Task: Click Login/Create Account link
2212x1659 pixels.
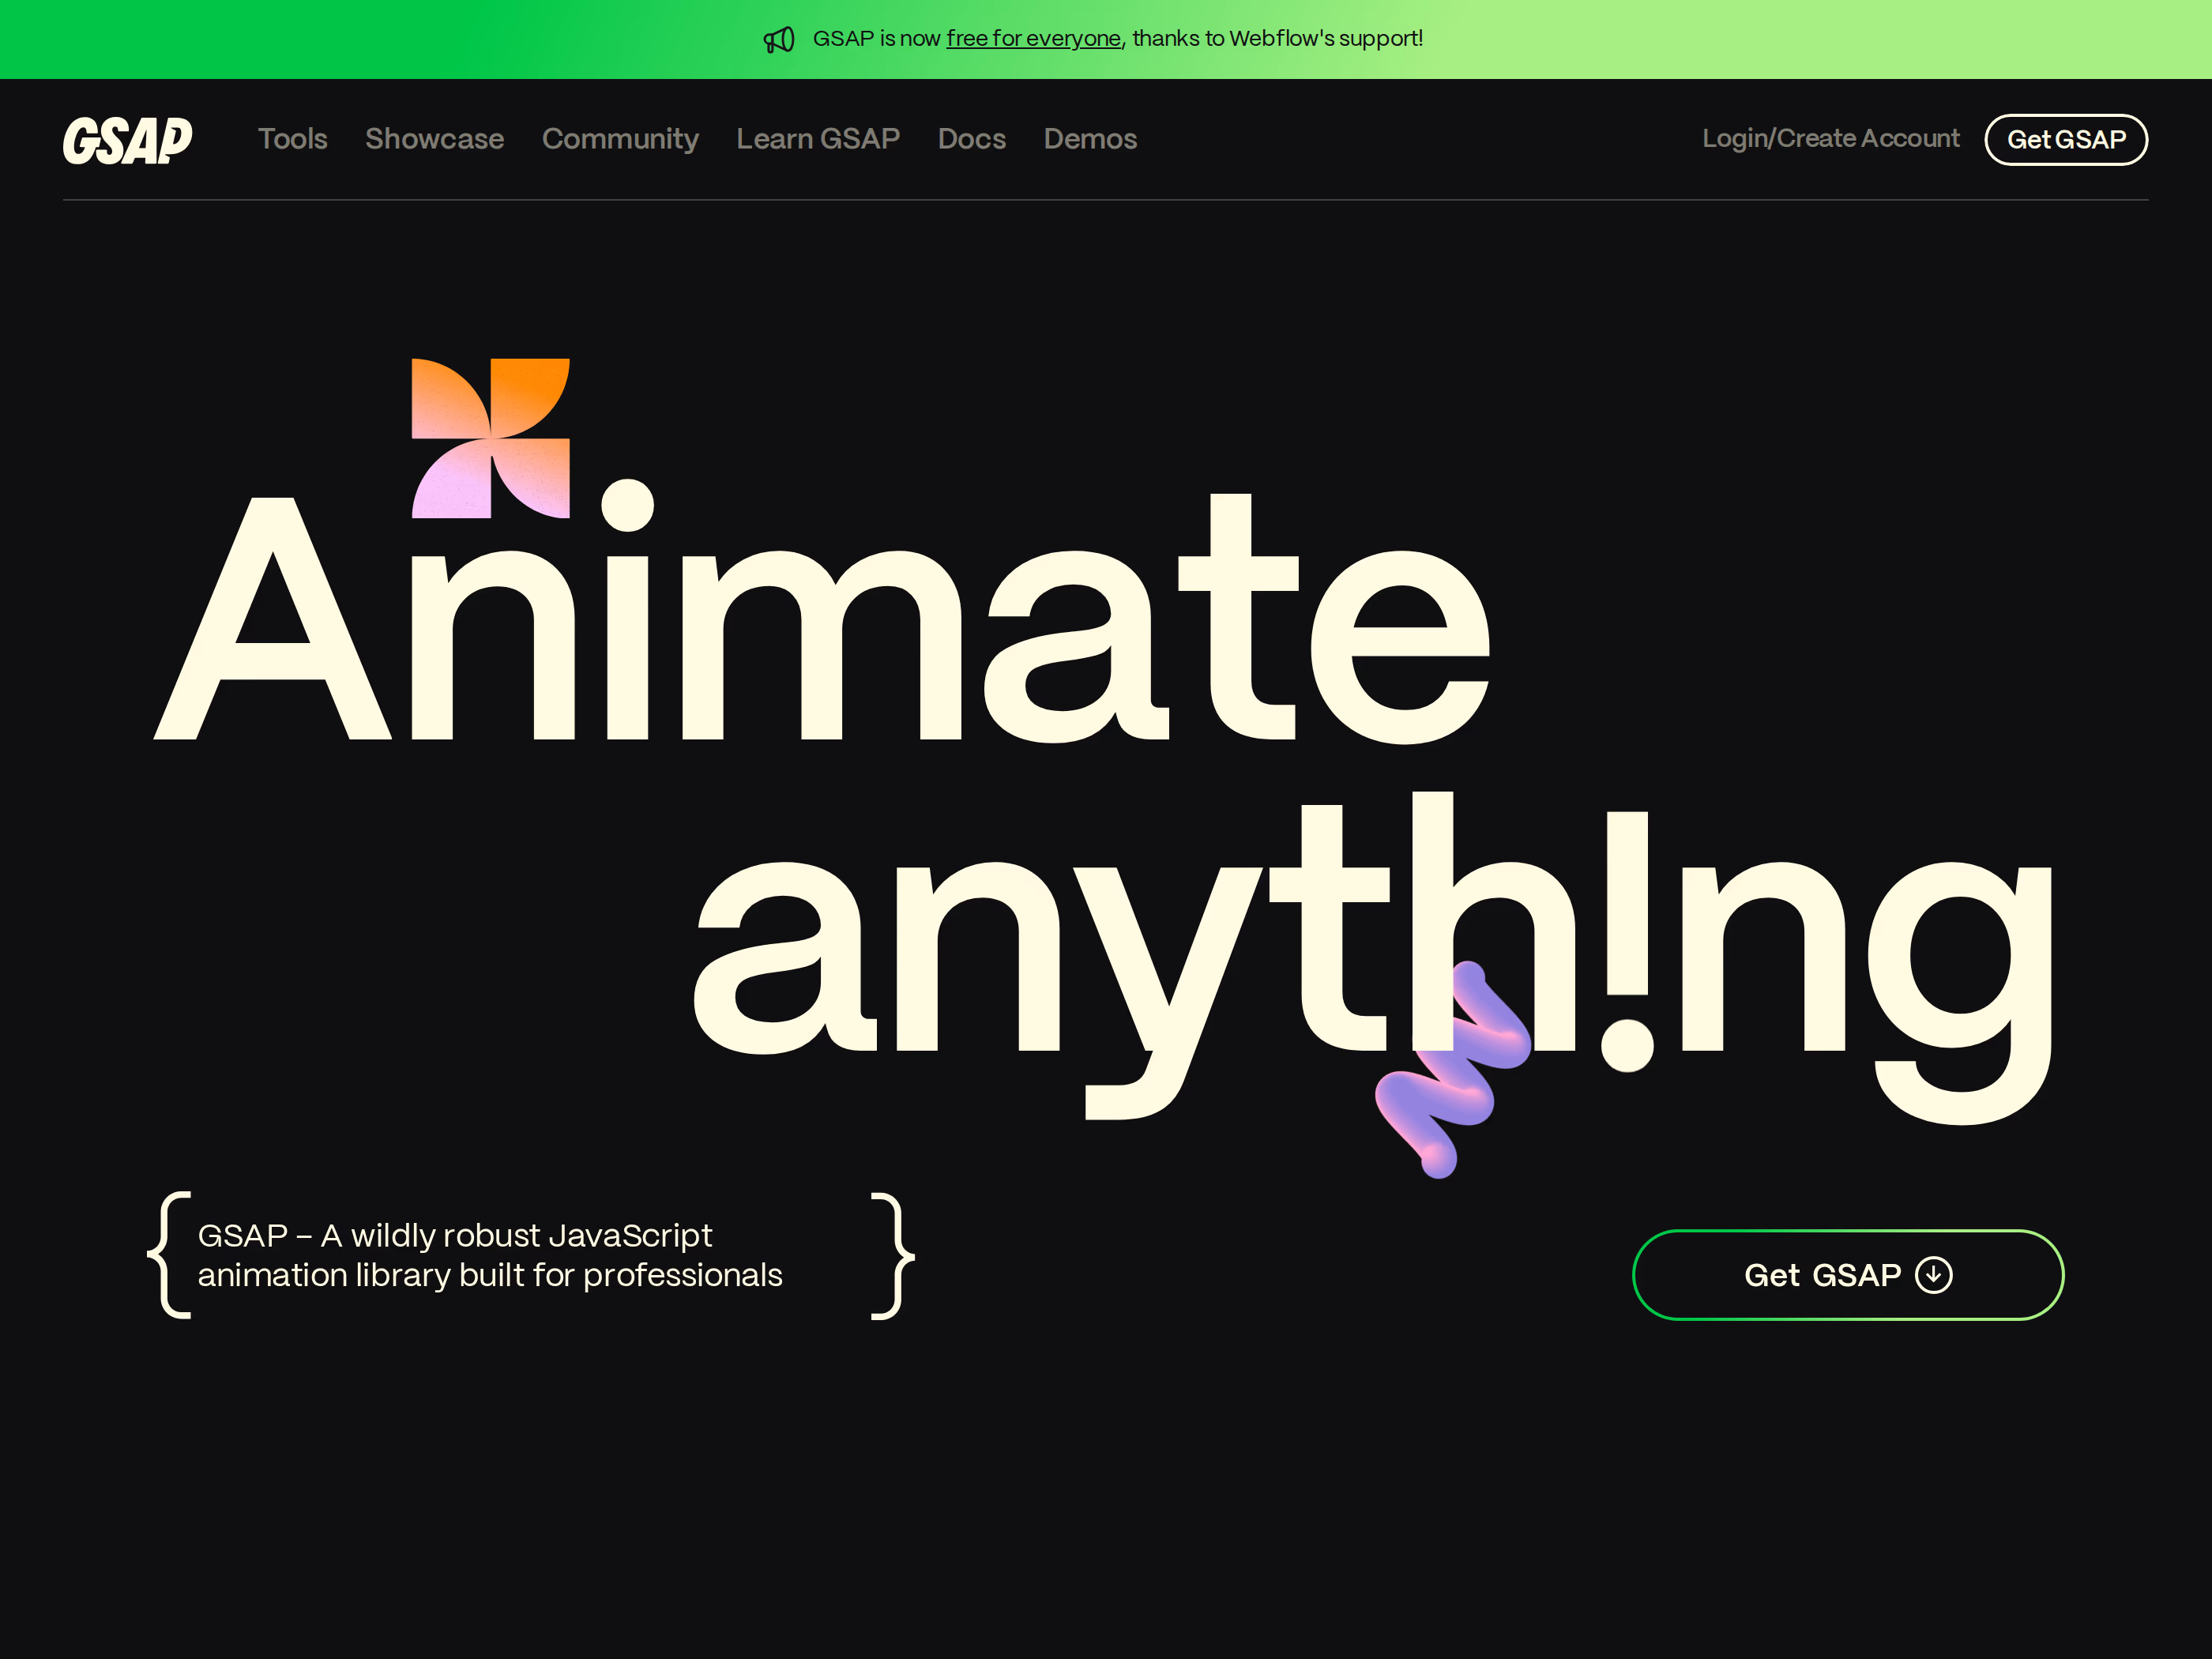Action: 1831,139
